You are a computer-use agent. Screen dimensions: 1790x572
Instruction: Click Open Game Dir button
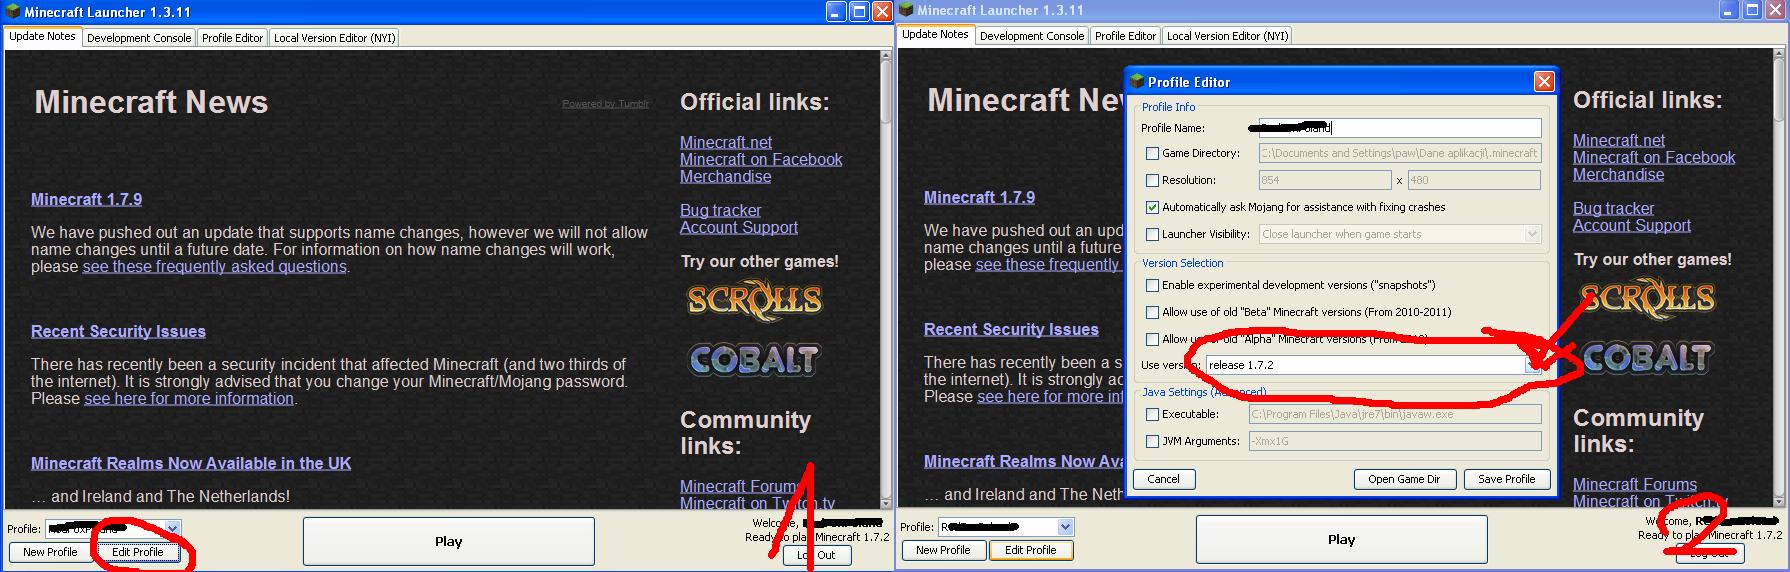point(1404,479)
